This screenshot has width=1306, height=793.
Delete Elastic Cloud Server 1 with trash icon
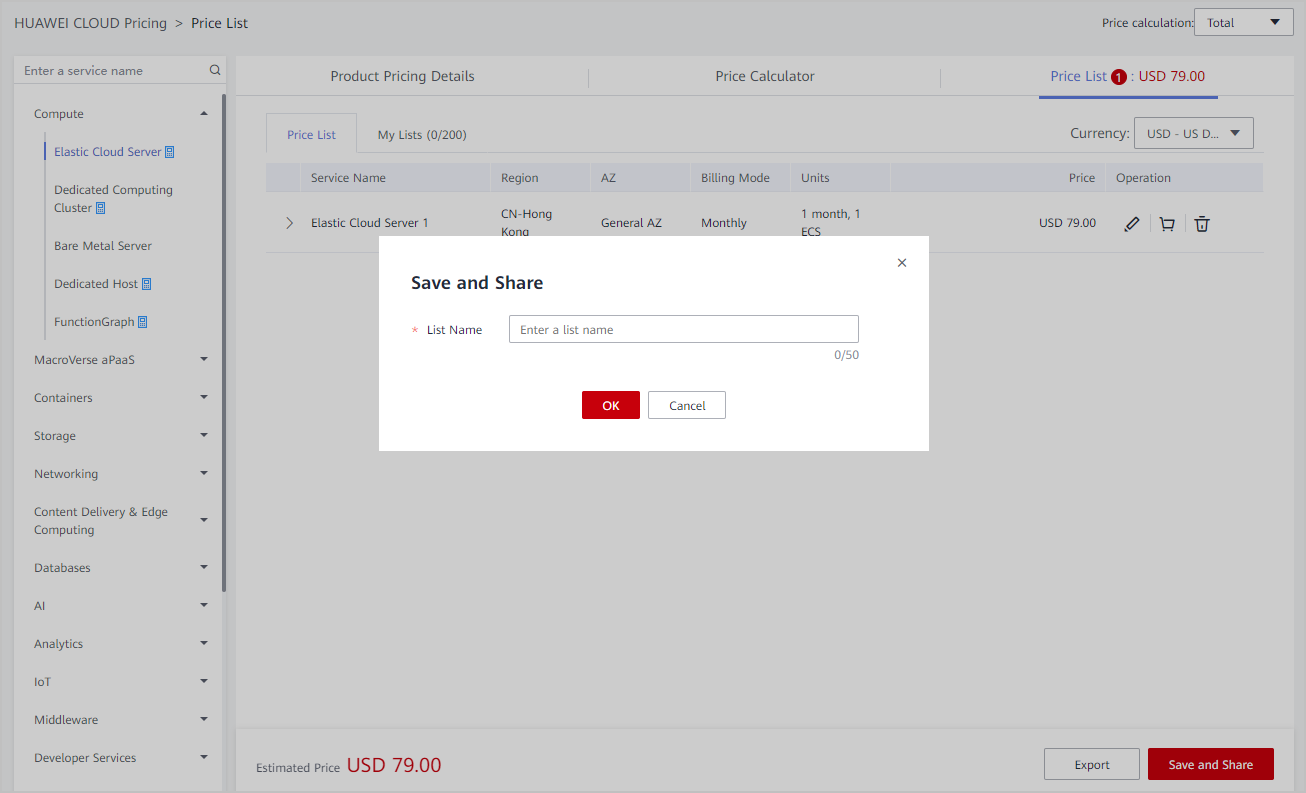(x=1202, y=224)
